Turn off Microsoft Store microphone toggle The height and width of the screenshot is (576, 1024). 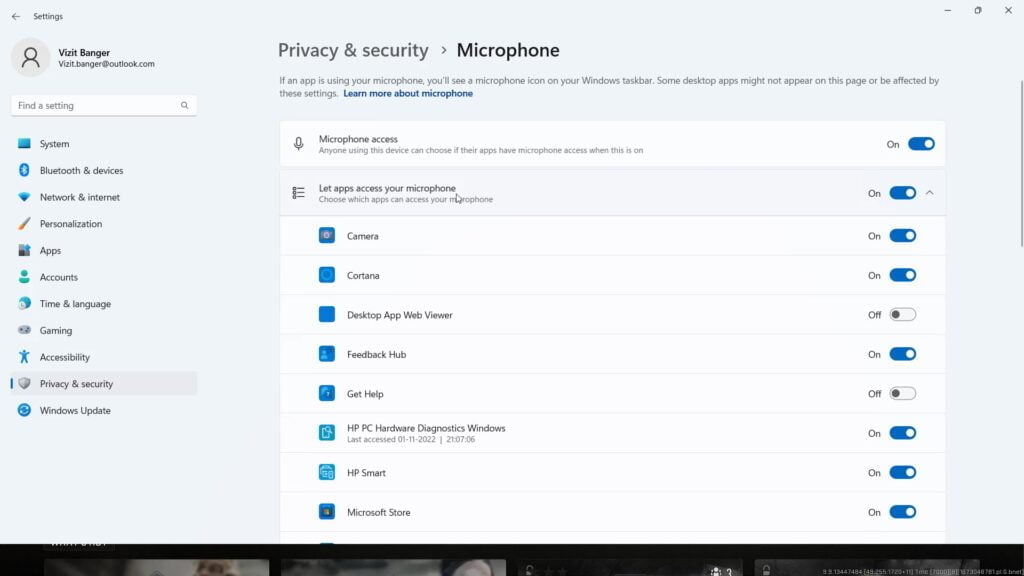pyautogui.click(x=903, y=512)
